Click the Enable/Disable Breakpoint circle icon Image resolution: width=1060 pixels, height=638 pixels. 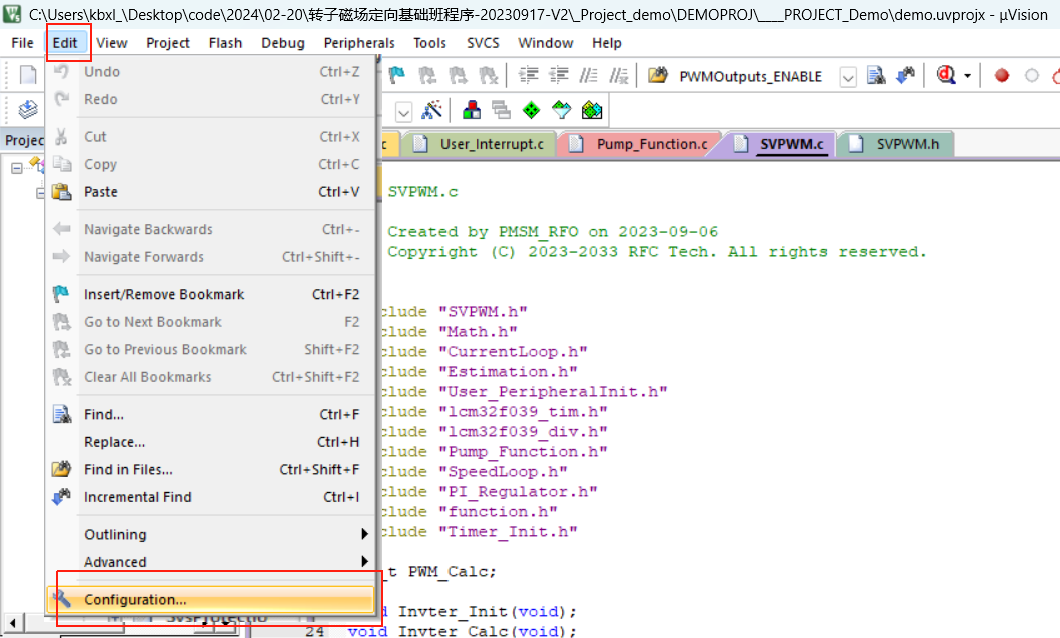coord(1032,76)
